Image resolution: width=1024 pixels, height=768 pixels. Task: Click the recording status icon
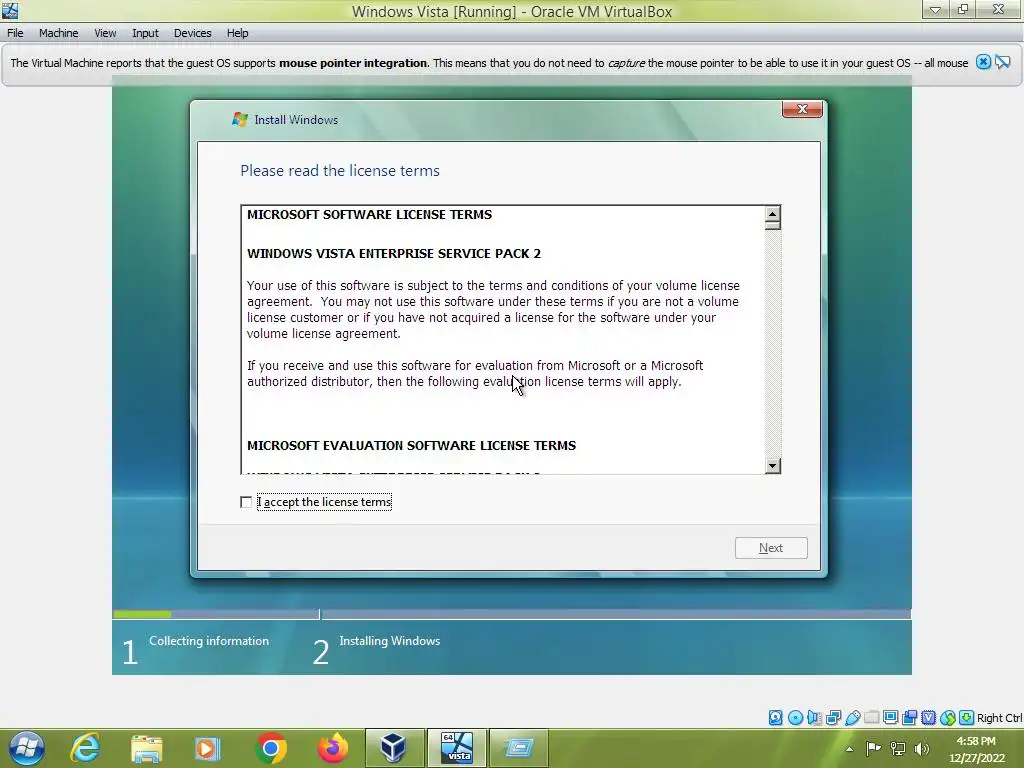tap(909, 718)
